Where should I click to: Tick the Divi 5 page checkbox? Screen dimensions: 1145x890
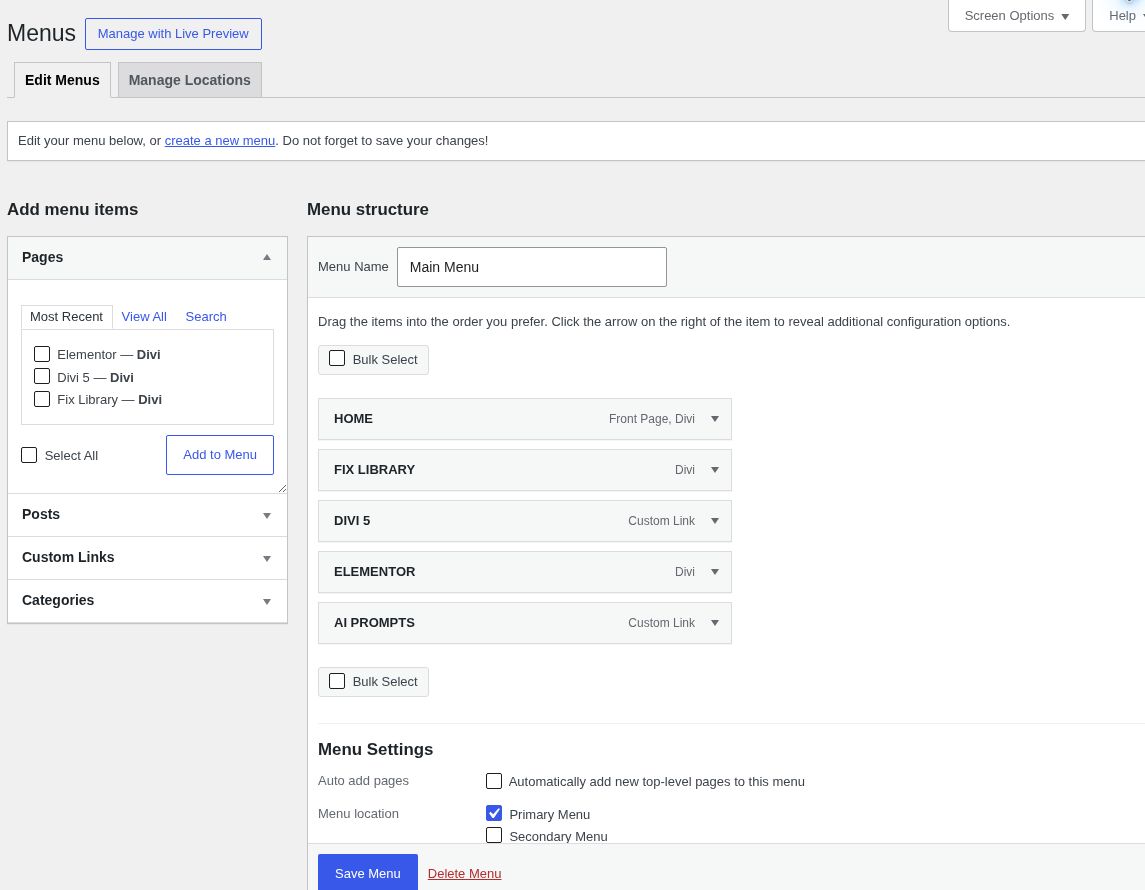42,377
